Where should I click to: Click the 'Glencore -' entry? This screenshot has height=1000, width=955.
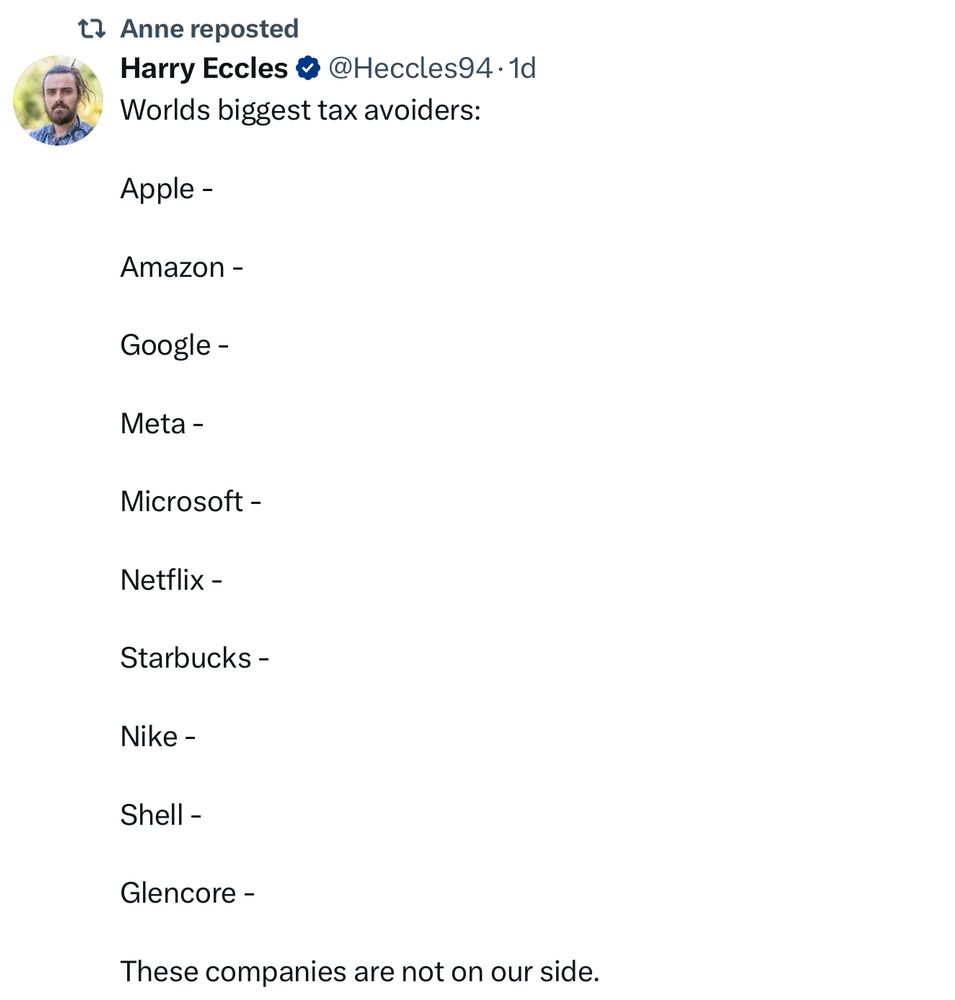[x=187, y=893]
